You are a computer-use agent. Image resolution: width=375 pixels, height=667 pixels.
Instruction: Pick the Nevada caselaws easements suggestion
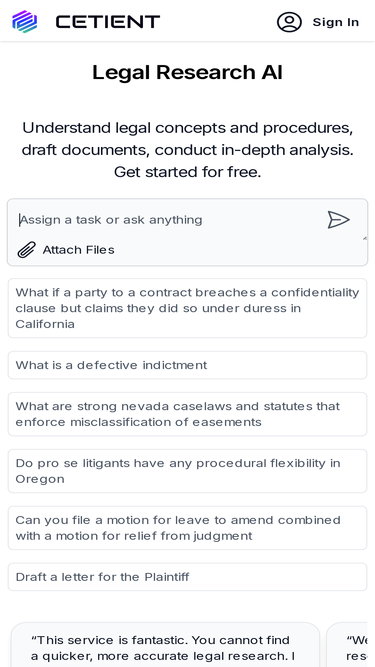pyautogui.click(x=188, y=414)
